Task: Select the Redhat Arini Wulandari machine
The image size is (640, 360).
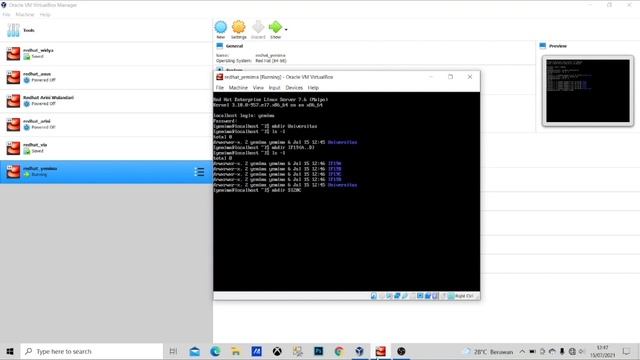Action: [106, 101]
